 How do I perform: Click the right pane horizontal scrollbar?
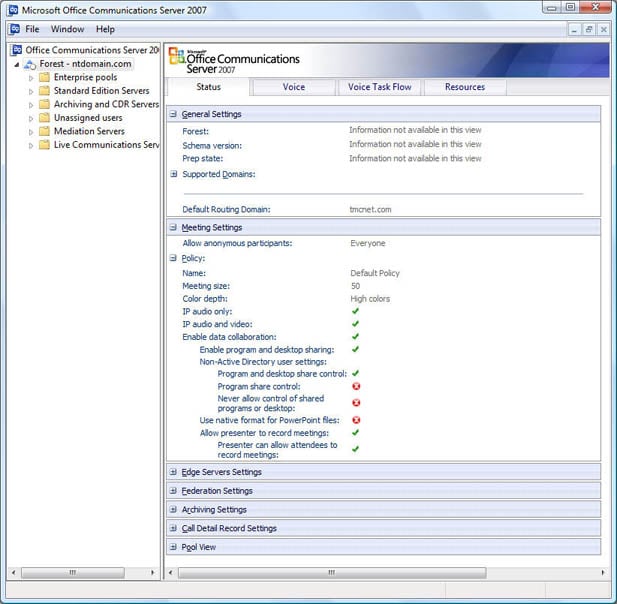point(330,573)
